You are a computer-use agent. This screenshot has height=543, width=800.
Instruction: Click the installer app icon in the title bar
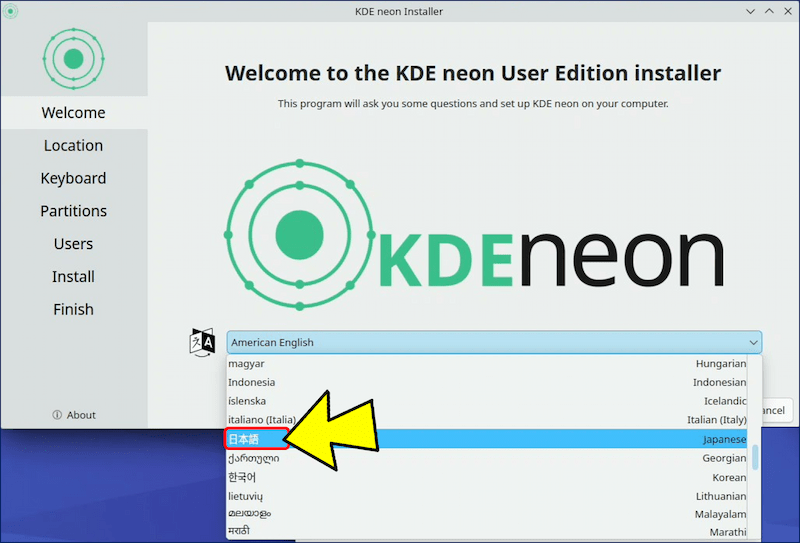(x=10, y=11)
